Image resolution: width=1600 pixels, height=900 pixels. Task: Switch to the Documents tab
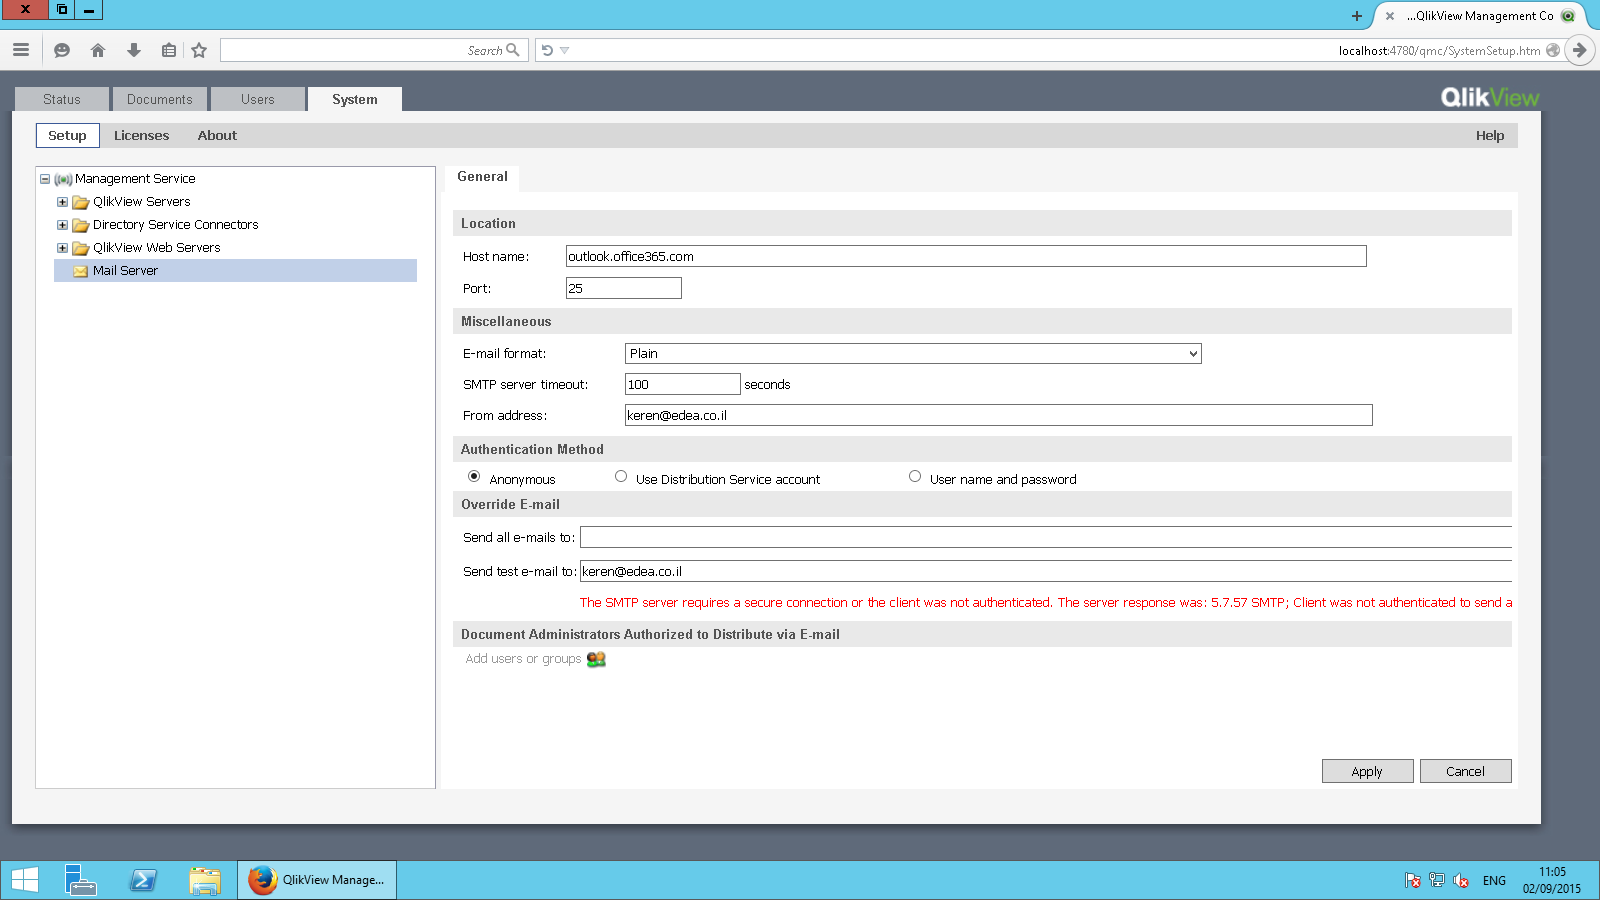click(160, 99)
